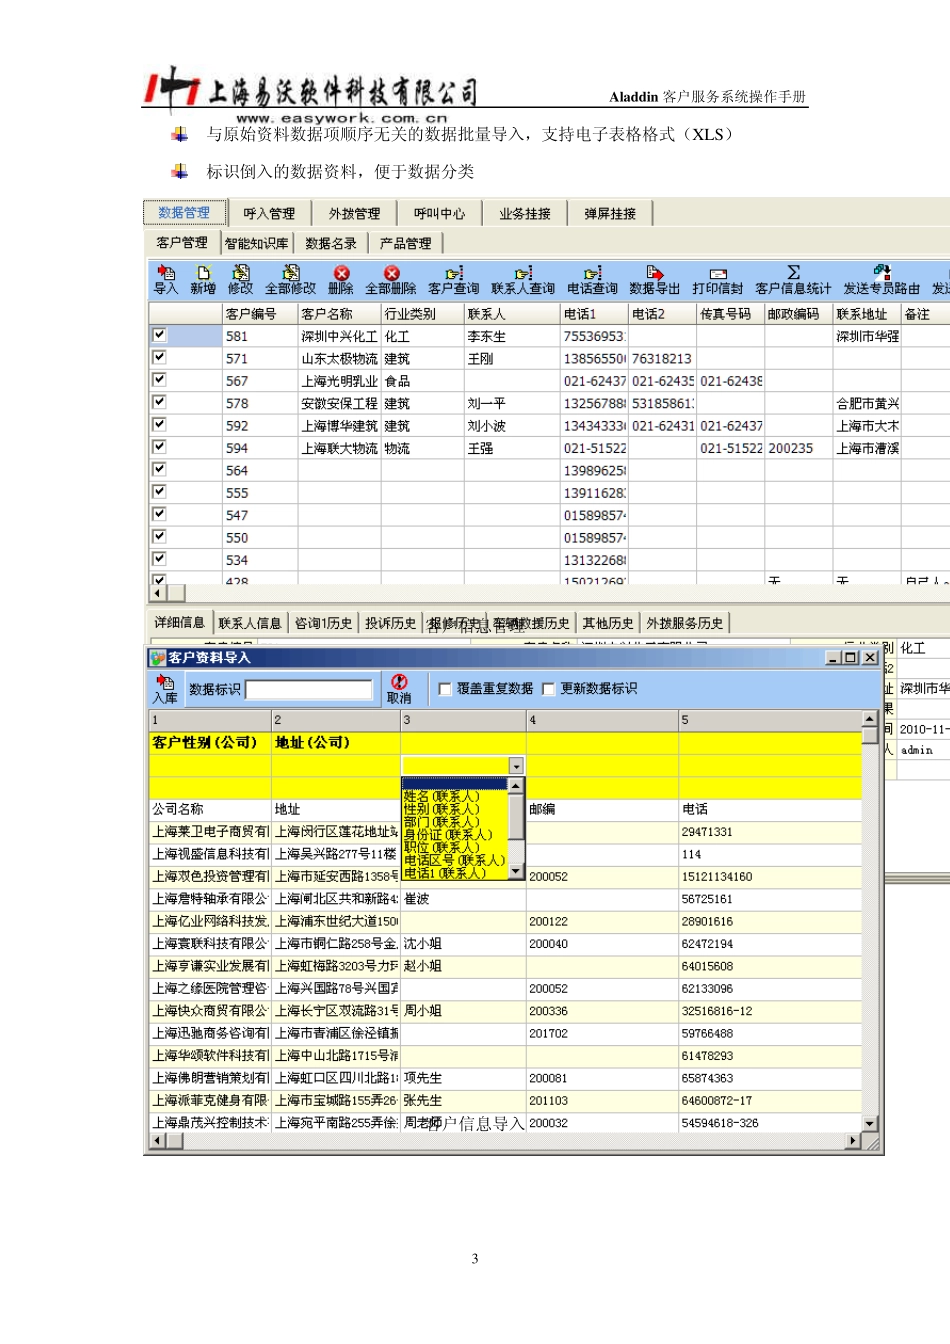Open 联系人信息 detail tab
Image resolution: width=950 pixels, height=1344 pixels.
(x=250, y=623)
